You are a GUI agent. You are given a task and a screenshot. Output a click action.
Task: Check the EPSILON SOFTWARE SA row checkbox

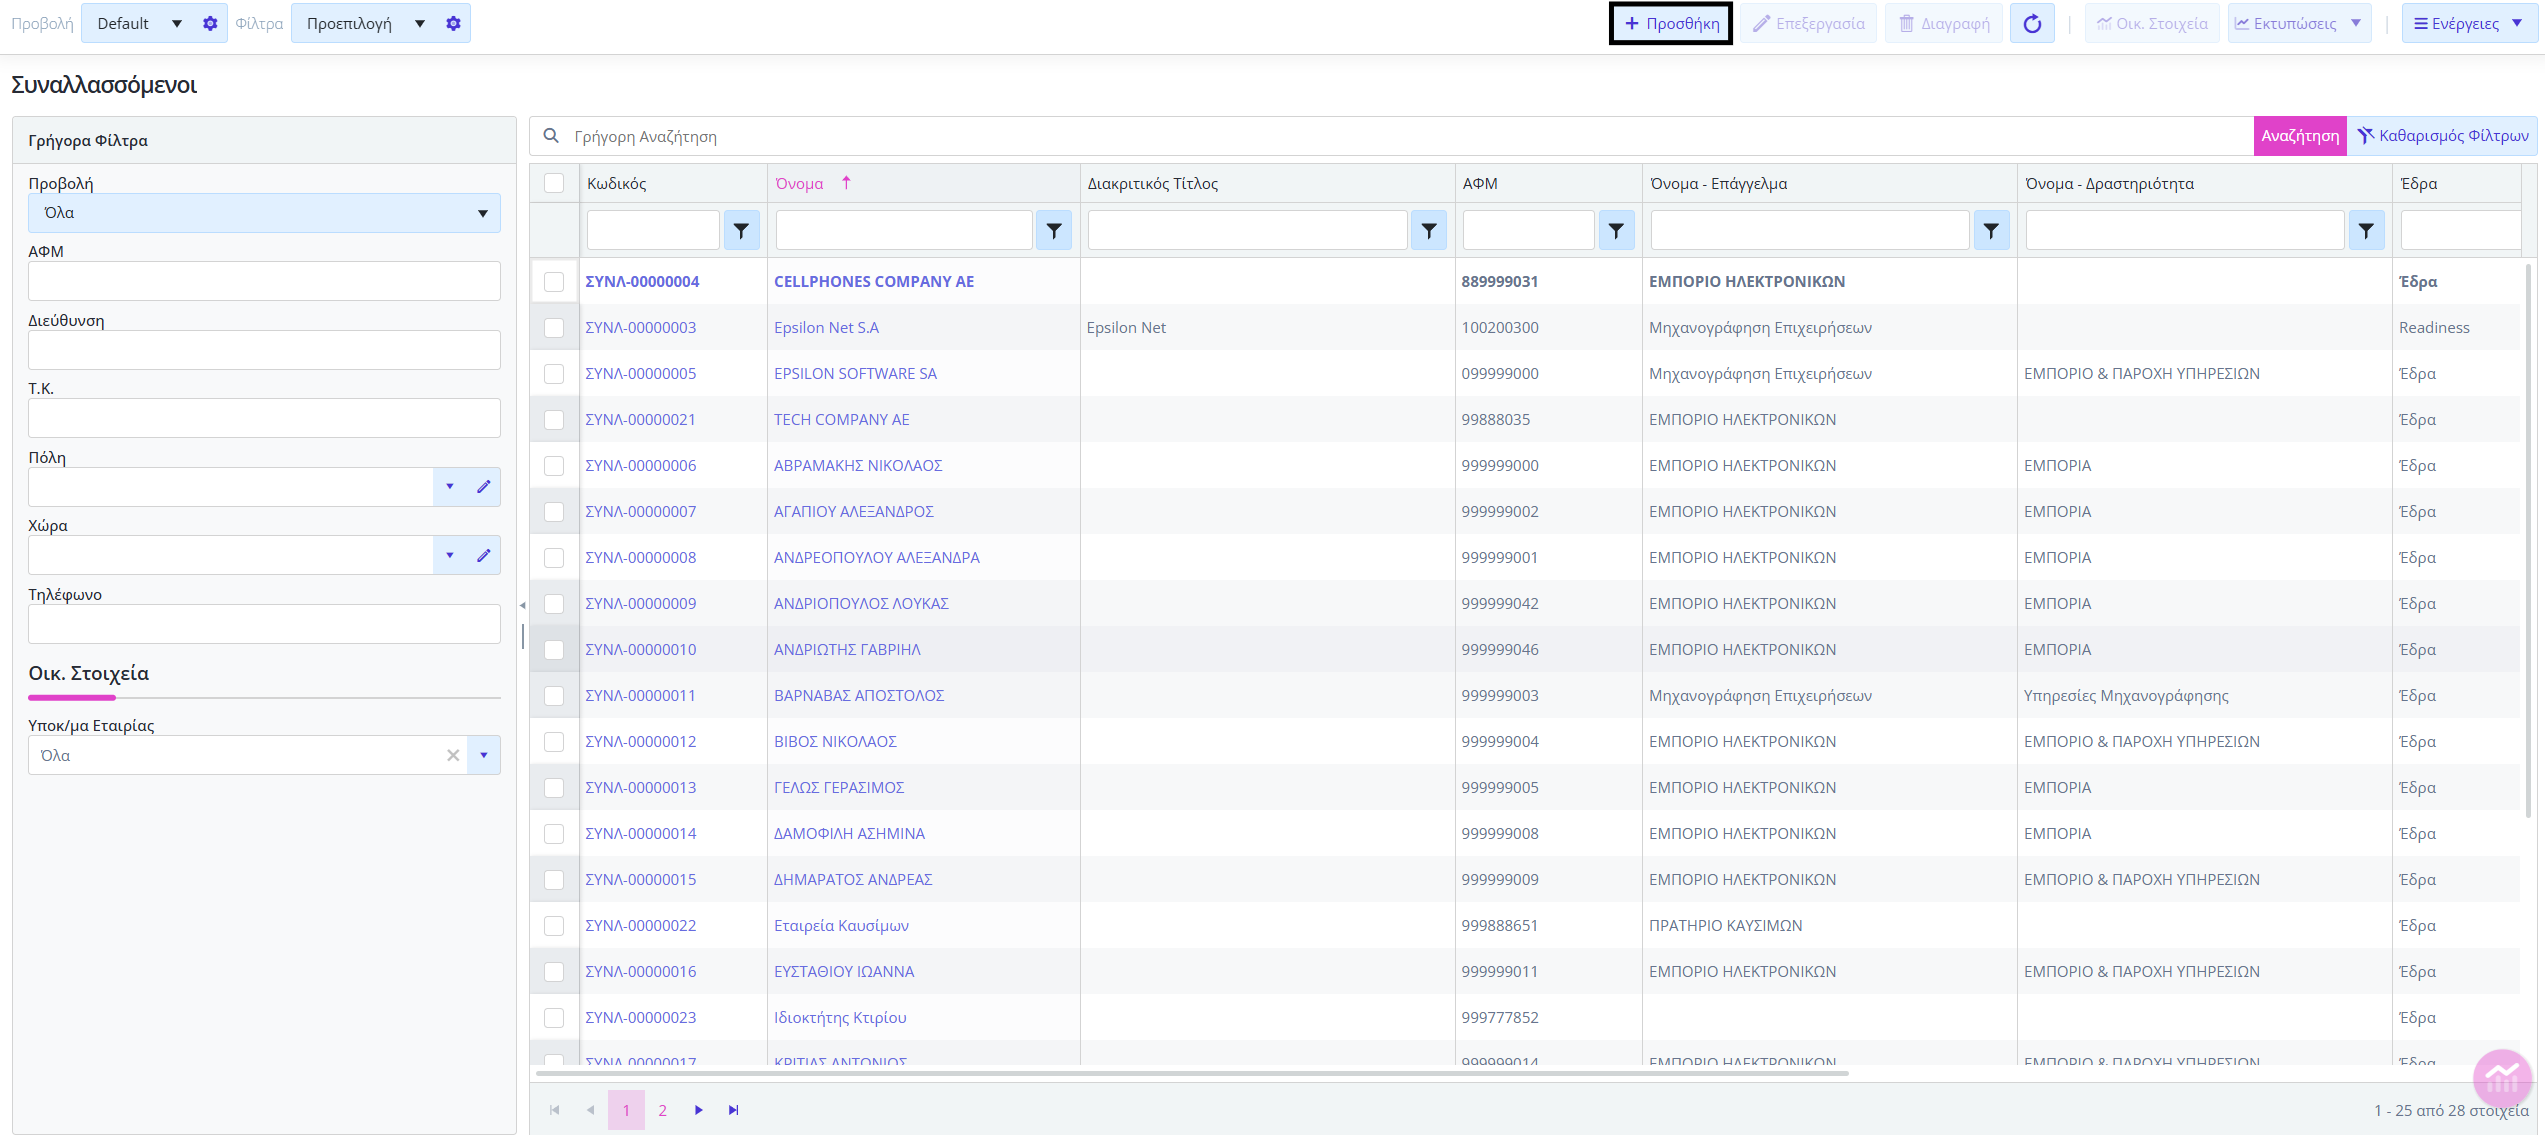pos(554,373)
